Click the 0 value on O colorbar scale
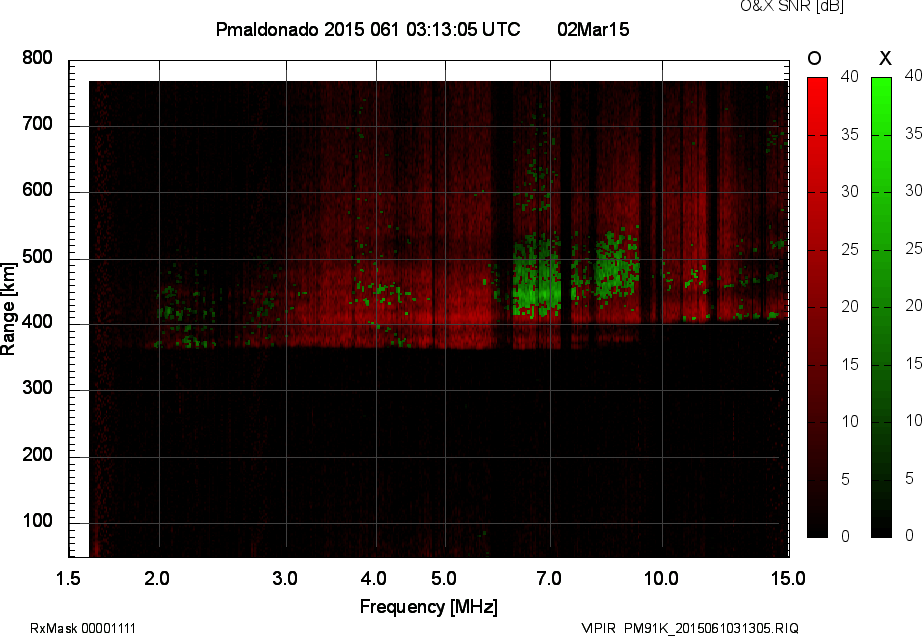The image size is (922, 636). [846, 535]
